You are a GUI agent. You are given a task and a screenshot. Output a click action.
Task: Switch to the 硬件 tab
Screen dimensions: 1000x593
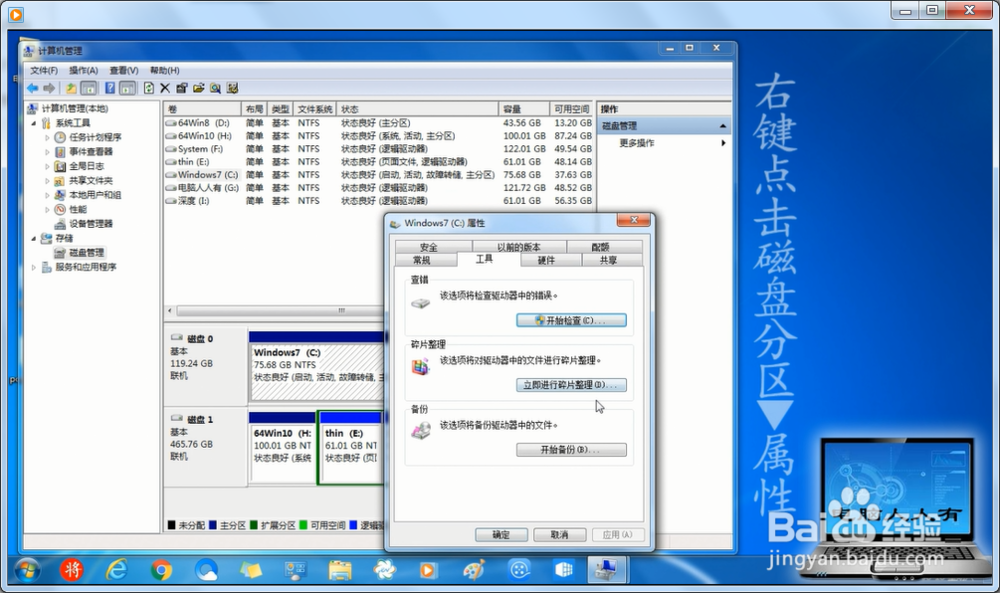pyautogui.click(x=546, y=260)
